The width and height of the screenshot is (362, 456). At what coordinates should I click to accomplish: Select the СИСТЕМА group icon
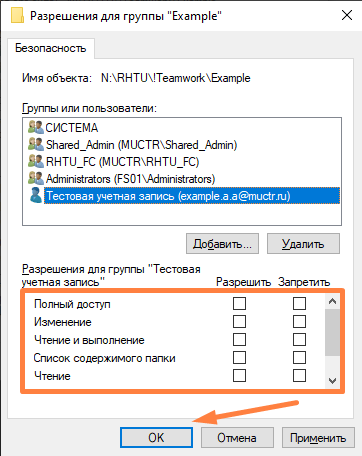pyautogui.click(x=36, y=127)
